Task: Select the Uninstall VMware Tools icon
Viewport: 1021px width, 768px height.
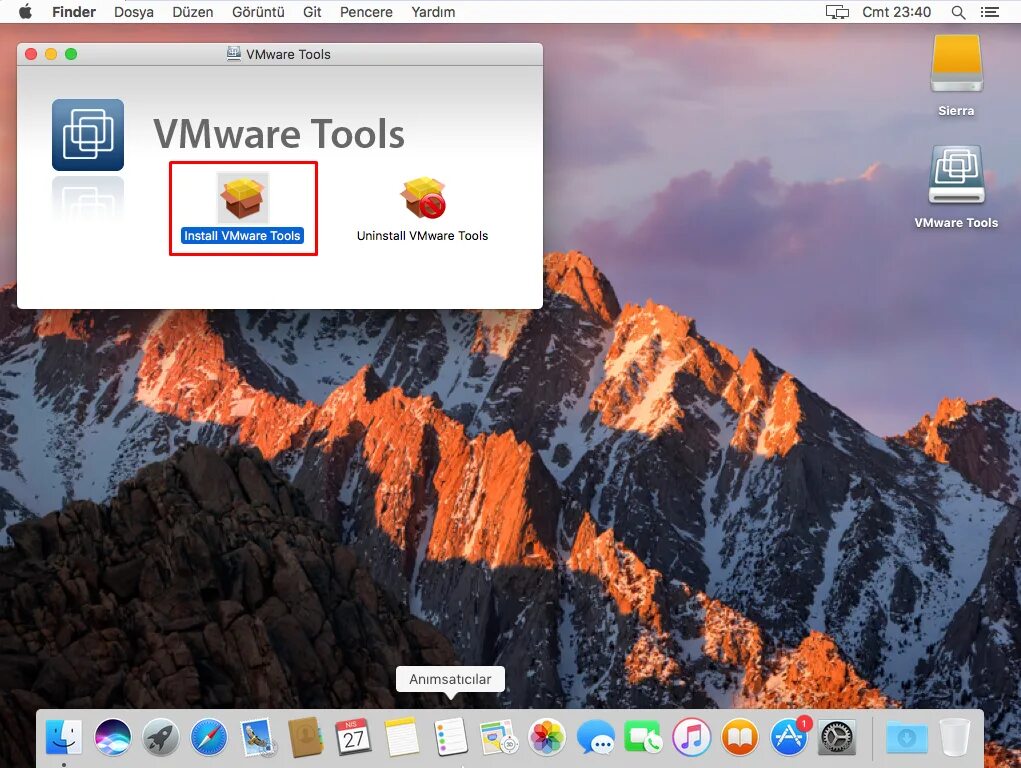Action: (422, 198)
